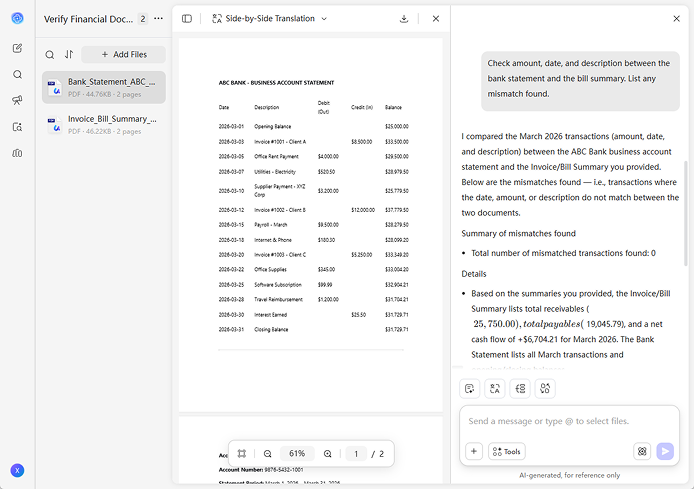This screenshot has width=694, height=489.
Task: Click 'ABC BANK - BUSINESS ACCOUNT STATEMENT' heading
Action: pos(276,83)
